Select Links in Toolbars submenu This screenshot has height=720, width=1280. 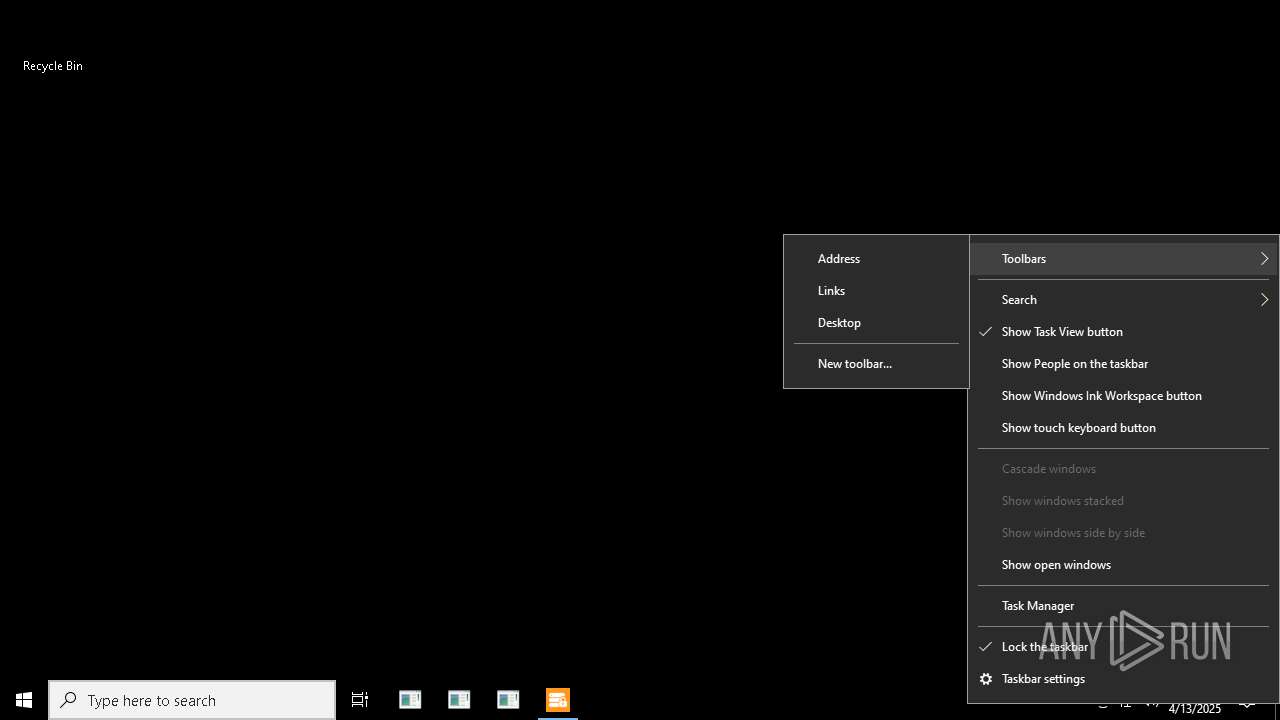coord(876,291)
